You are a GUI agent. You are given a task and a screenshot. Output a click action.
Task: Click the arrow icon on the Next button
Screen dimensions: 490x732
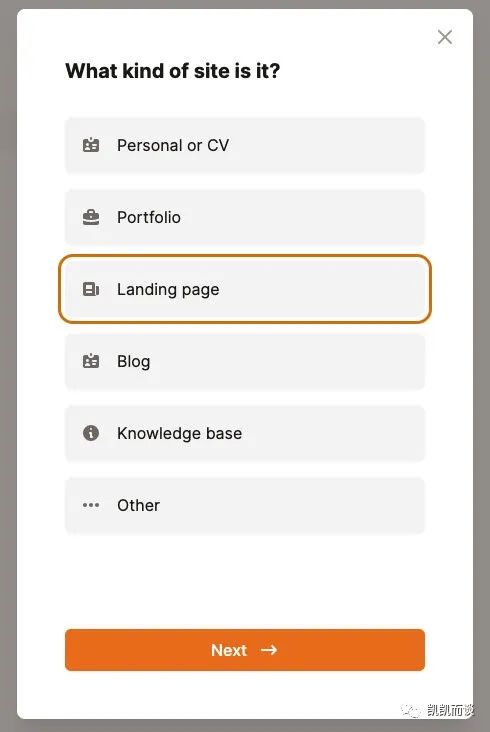tap(269, 650)
